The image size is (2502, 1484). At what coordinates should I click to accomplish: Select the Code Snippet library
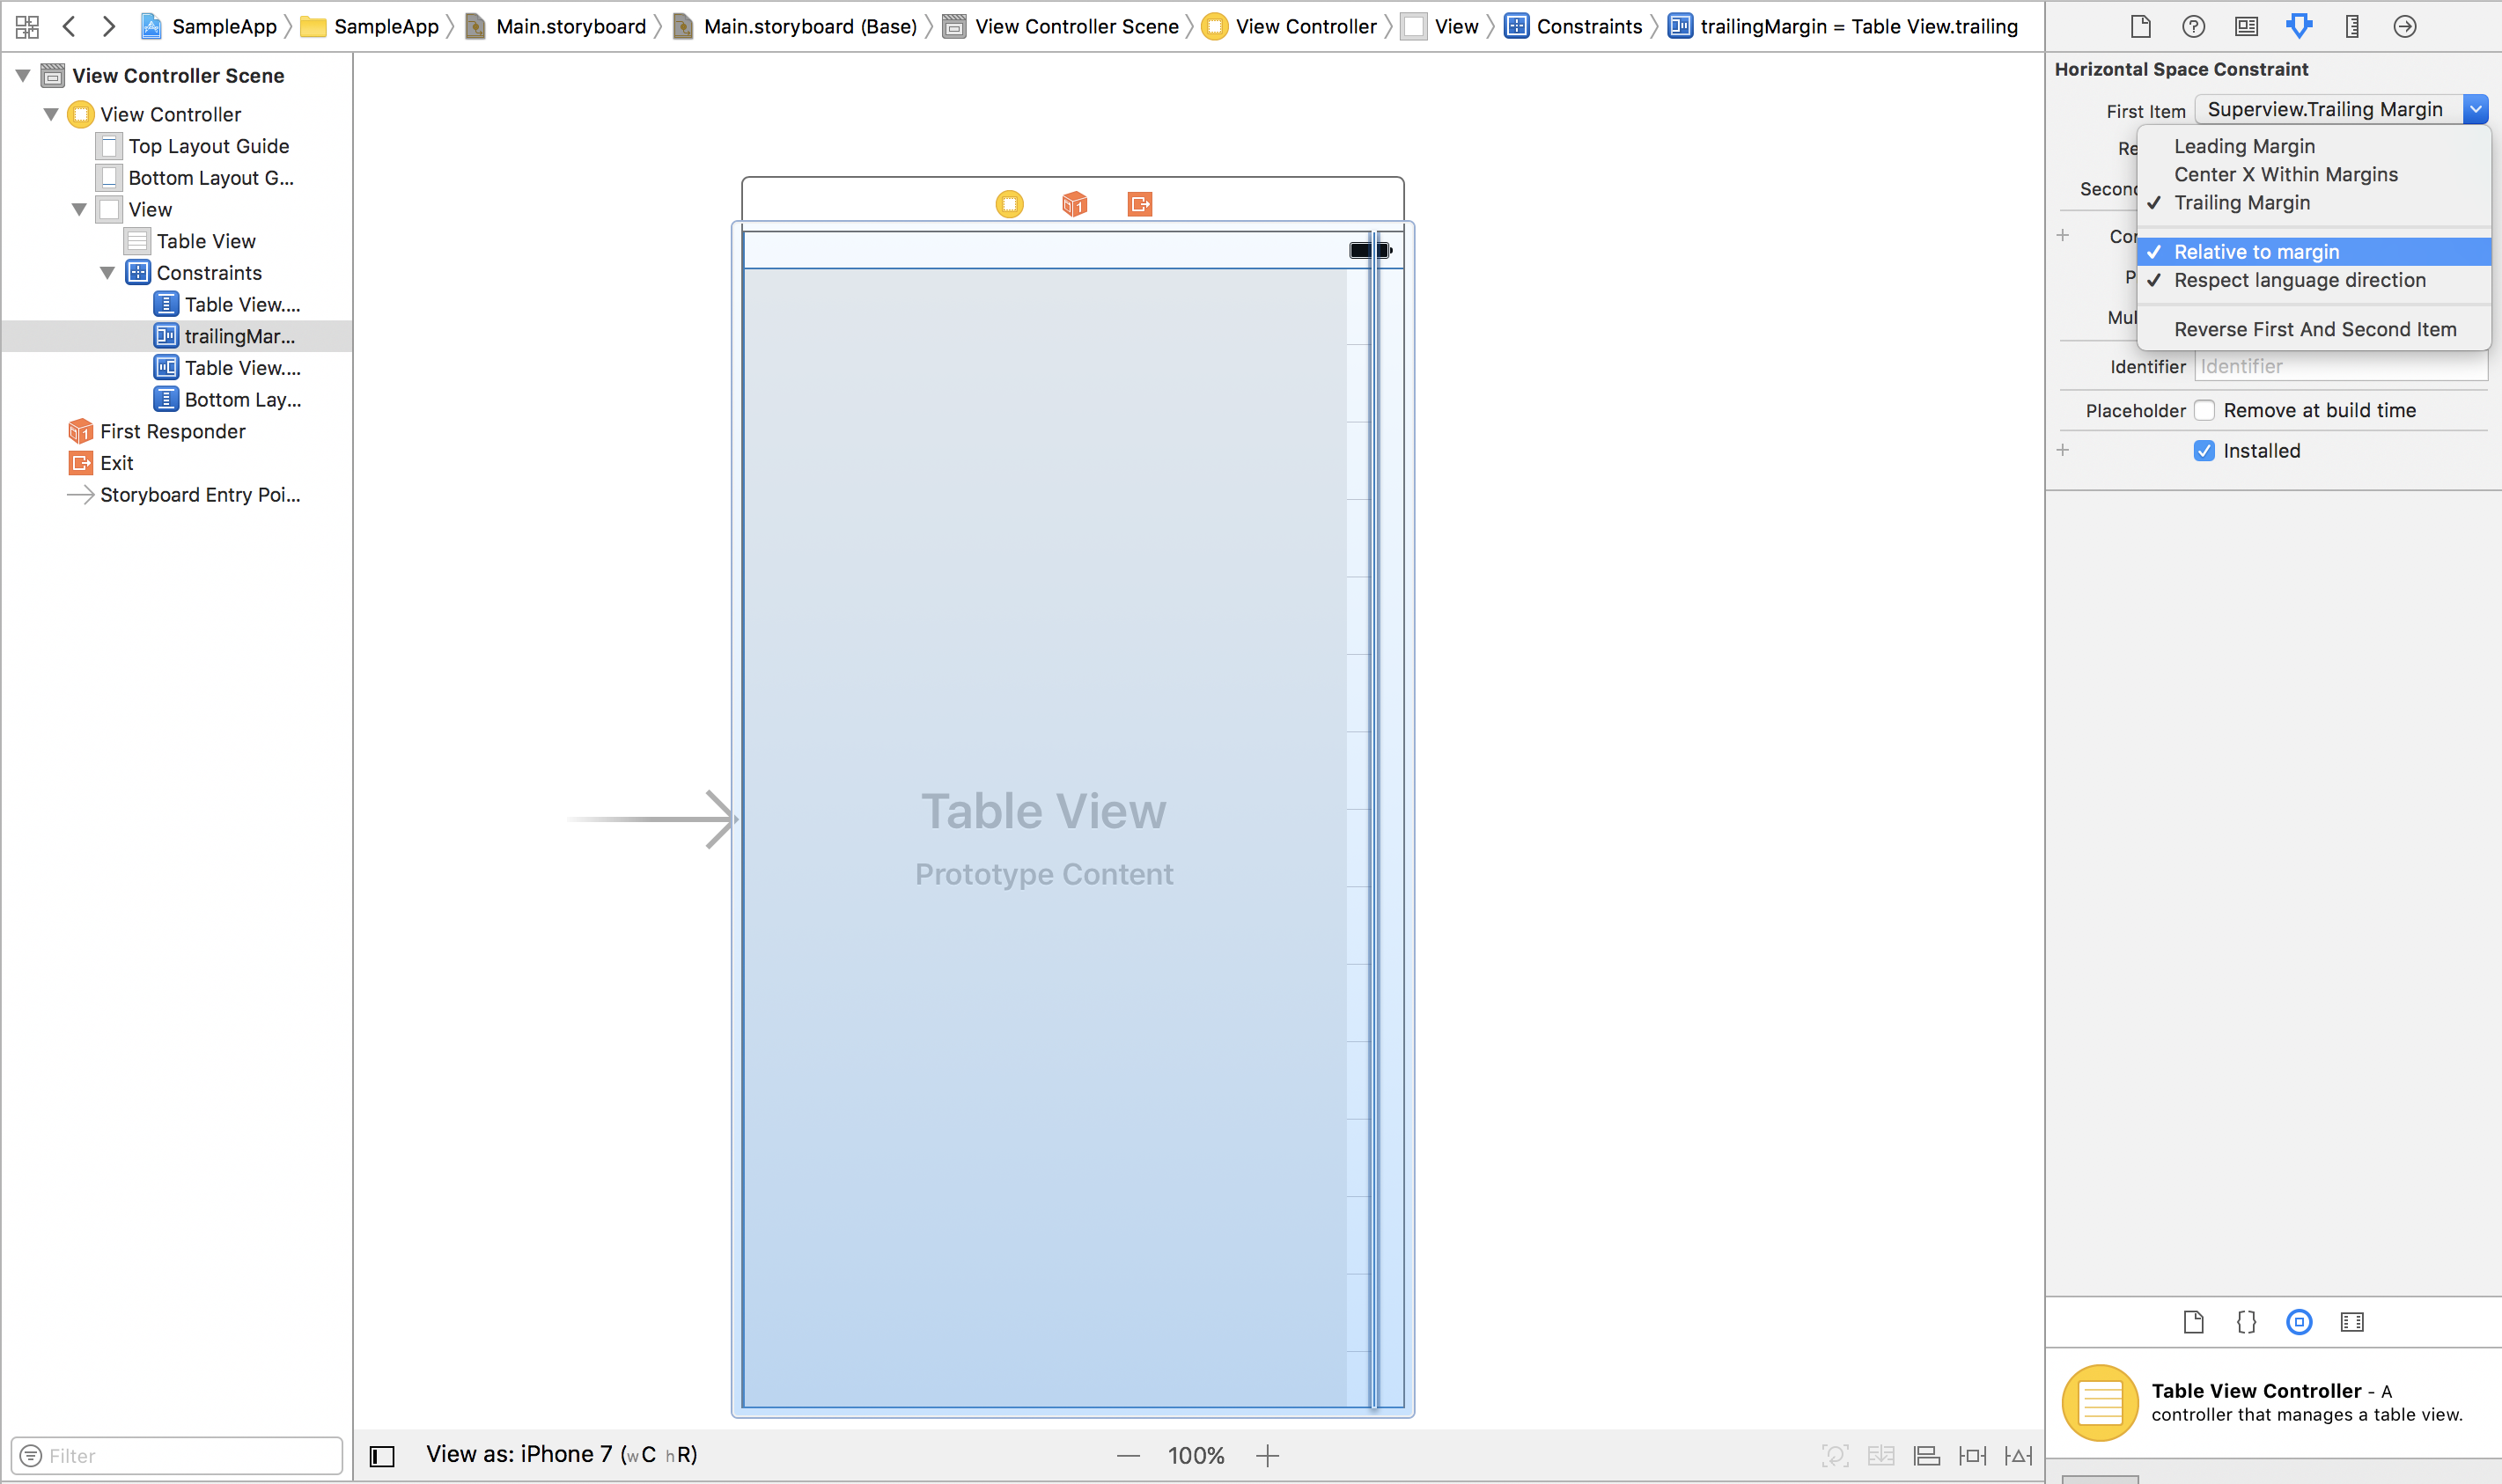coord(2245,1321)
